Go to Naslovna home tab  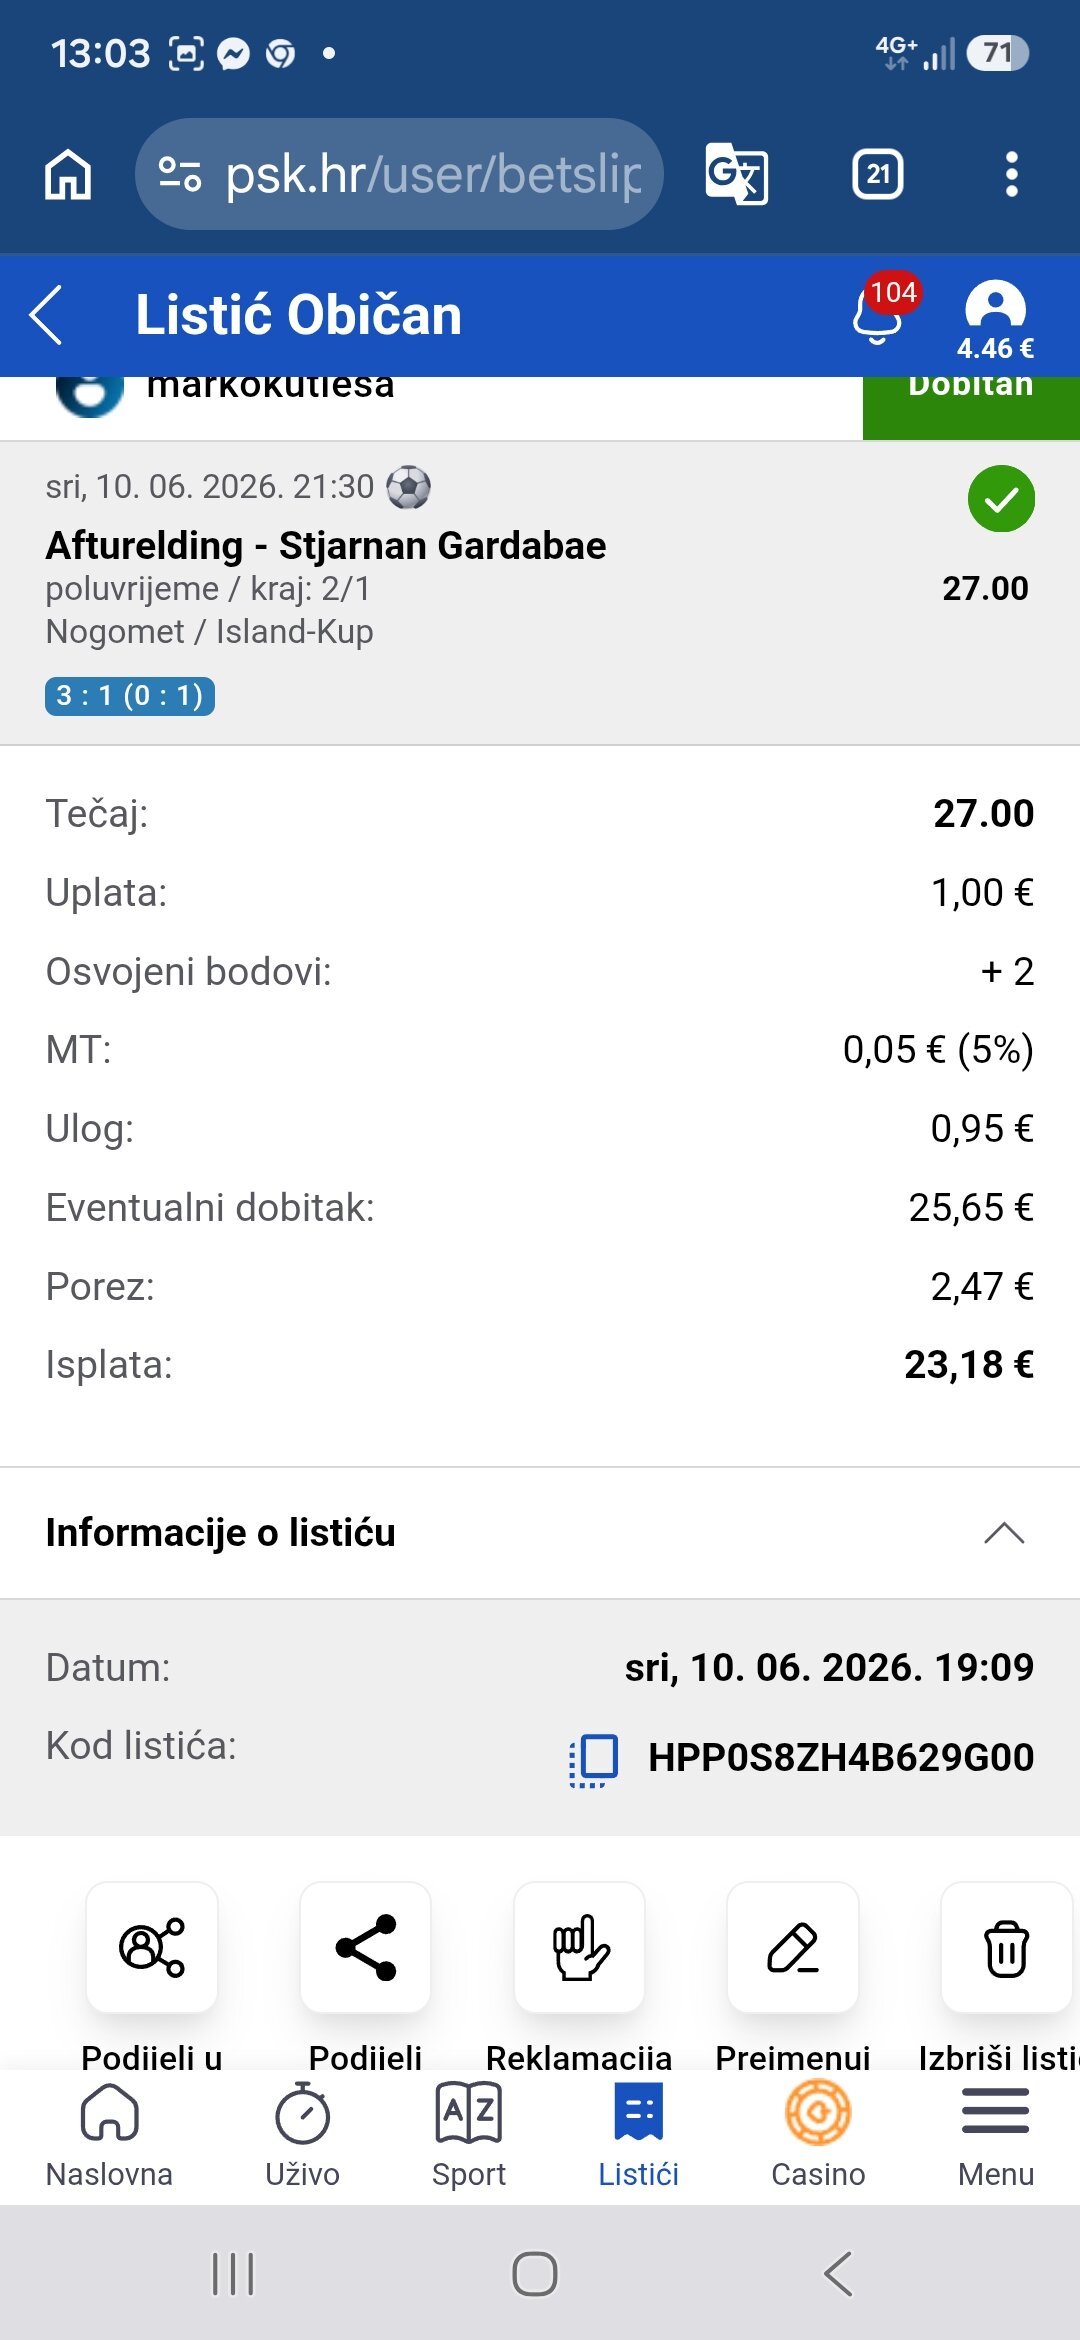pyautogui.click(x=109, y=2135)
